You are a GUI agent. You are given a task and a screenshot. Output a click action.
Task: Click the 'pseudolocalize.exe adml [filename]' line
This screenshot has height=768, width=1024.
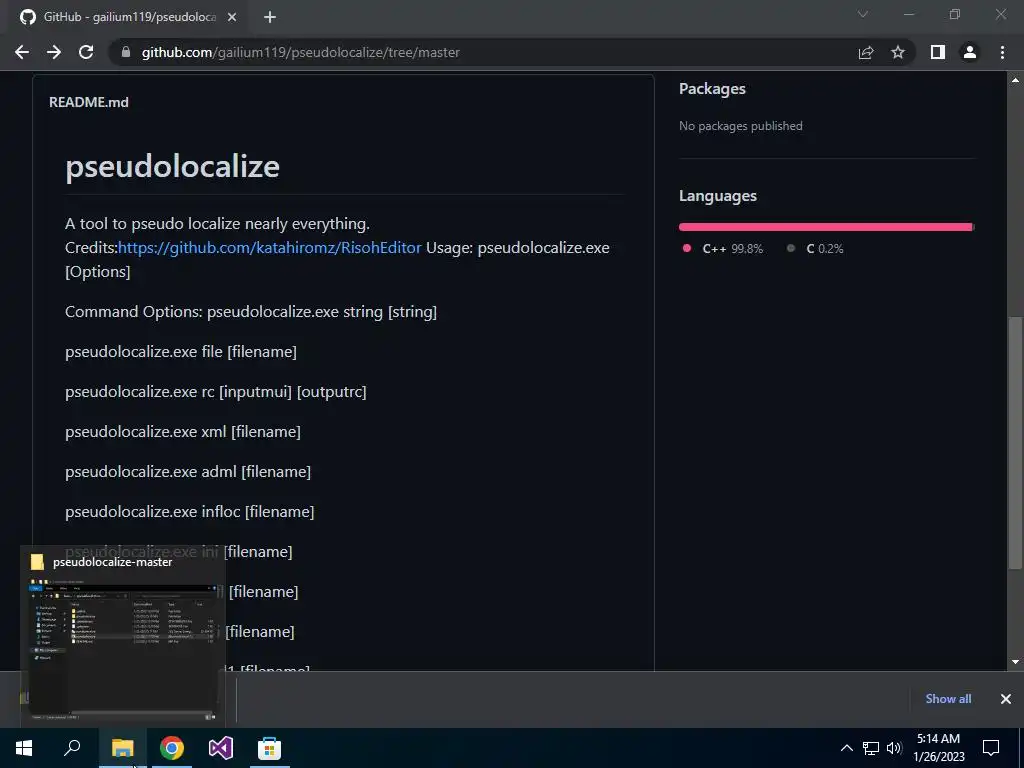coord(188,472)
